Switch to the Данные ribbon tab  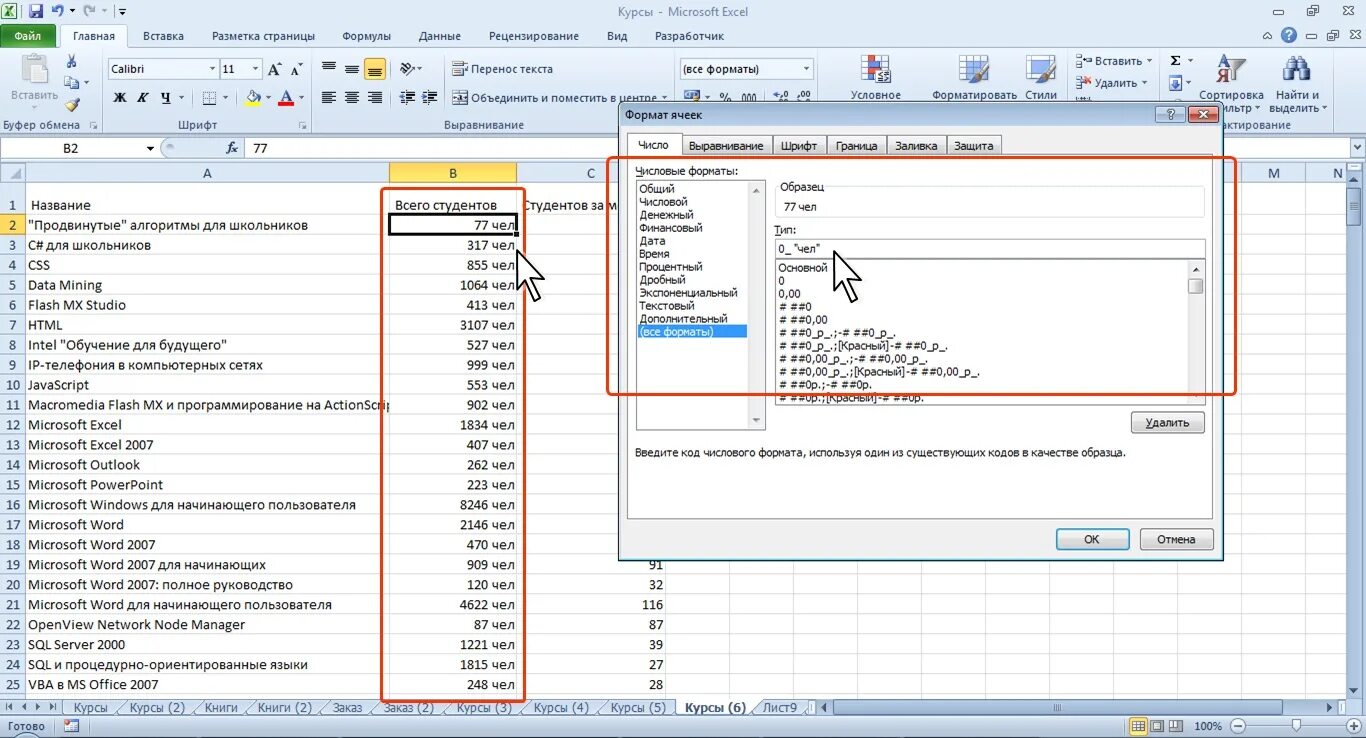coord(440,36)
